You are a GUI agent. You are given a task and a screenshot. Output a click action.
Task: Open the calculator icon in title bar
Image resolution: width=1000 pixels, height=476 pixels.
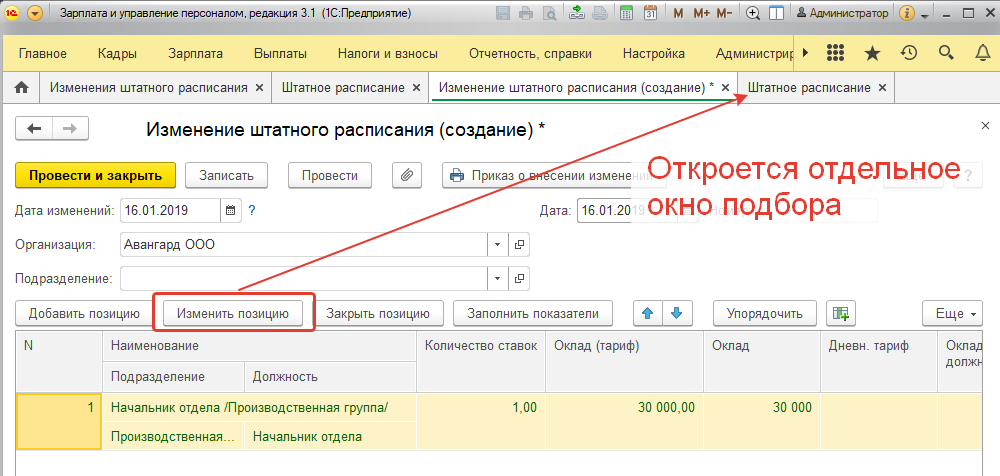point(626,14)
